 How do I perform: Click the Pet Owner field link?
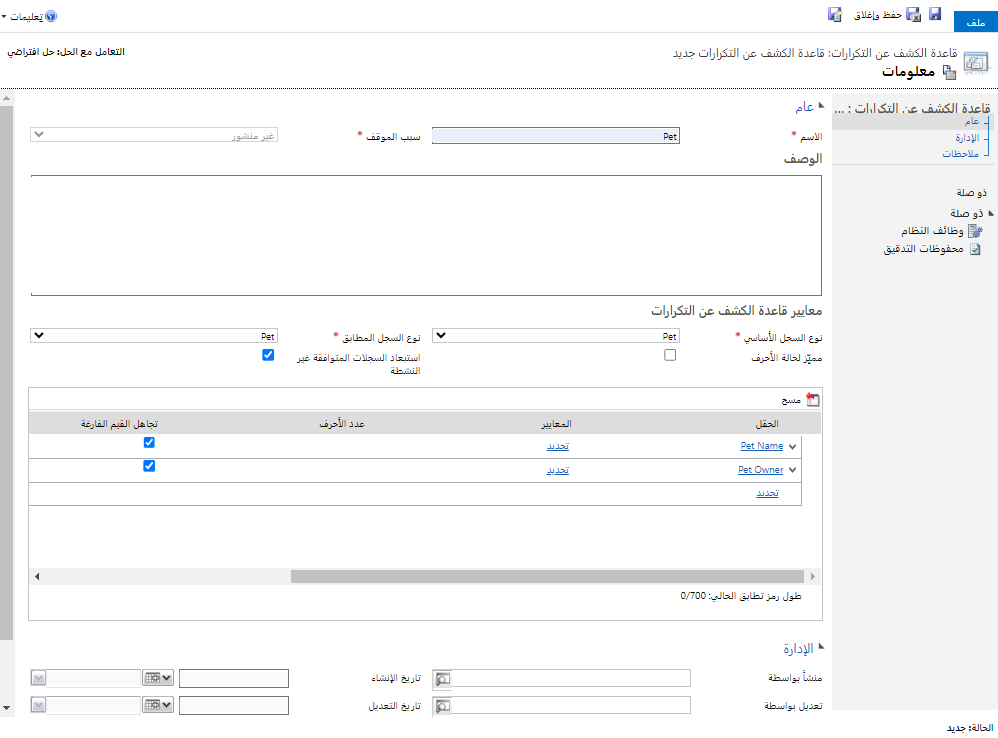(x=761, y=470)
